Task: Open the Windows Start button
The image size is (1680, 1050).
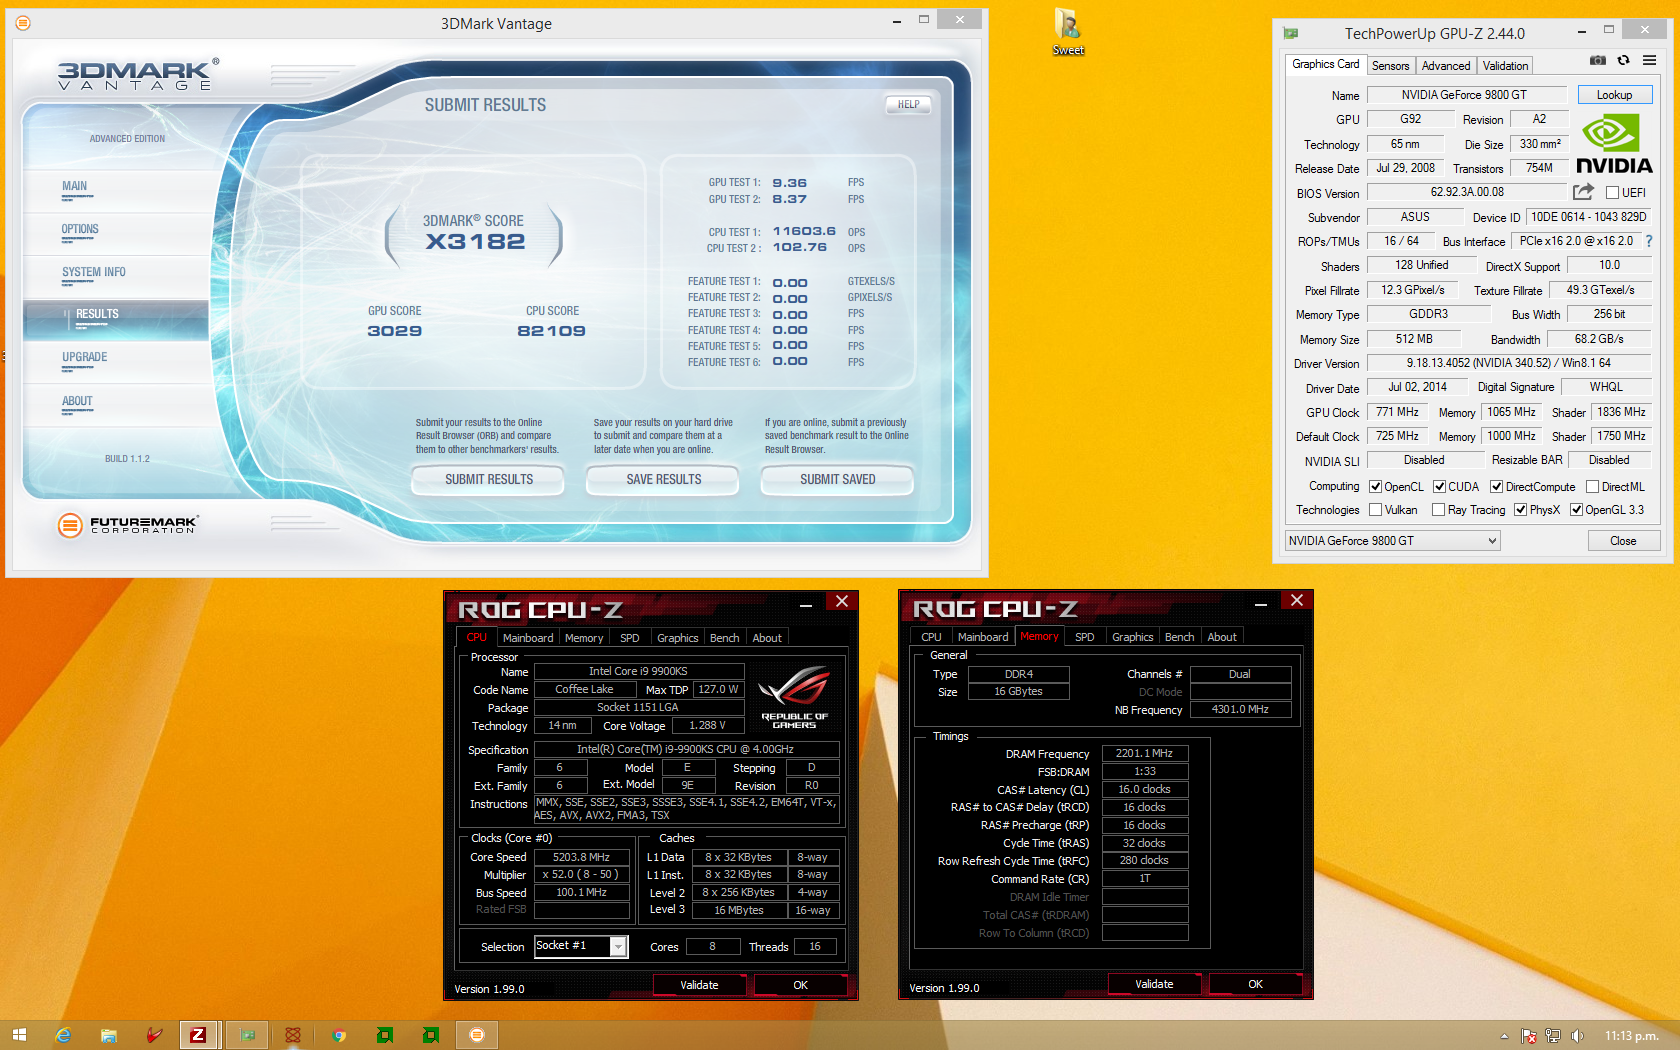Action: (x=19, y=1035)
